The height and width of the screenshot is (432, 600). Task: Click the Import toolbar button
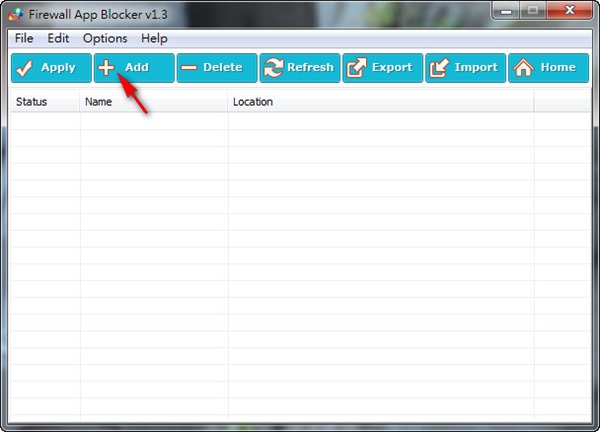point(466,68)
